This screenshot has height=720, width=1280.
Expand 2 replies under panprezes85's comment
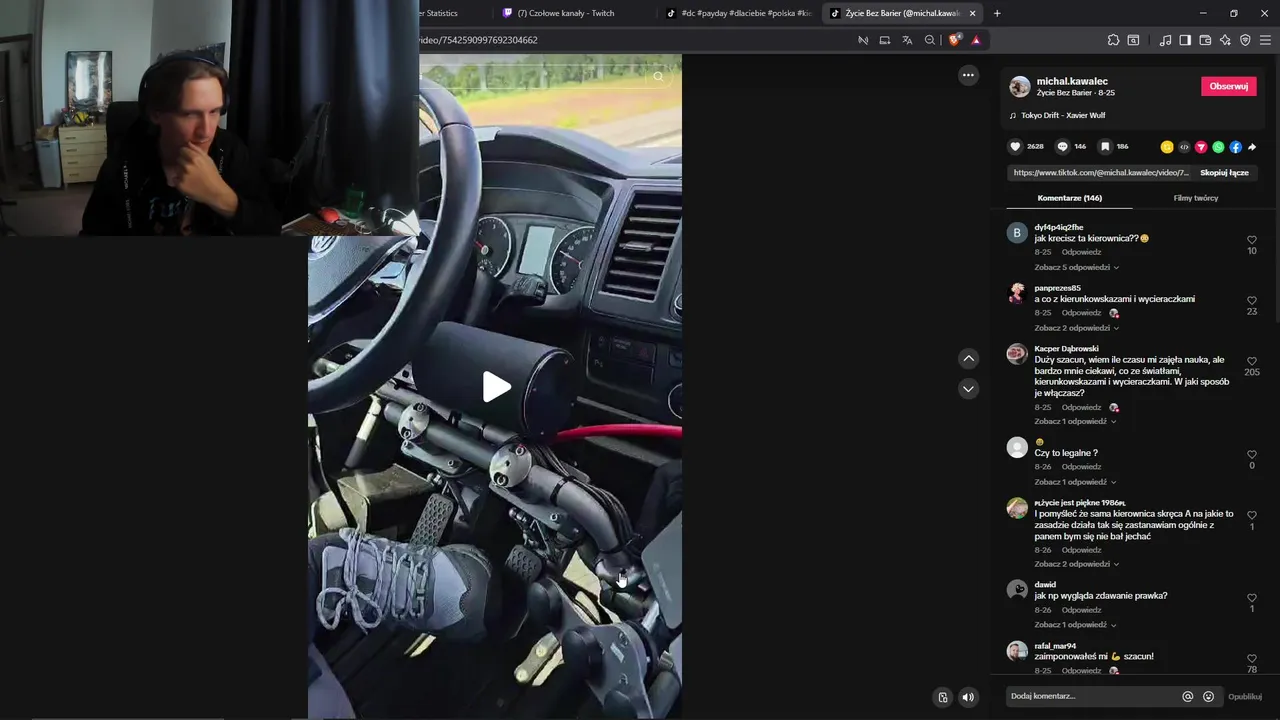tap(1076, 328)
